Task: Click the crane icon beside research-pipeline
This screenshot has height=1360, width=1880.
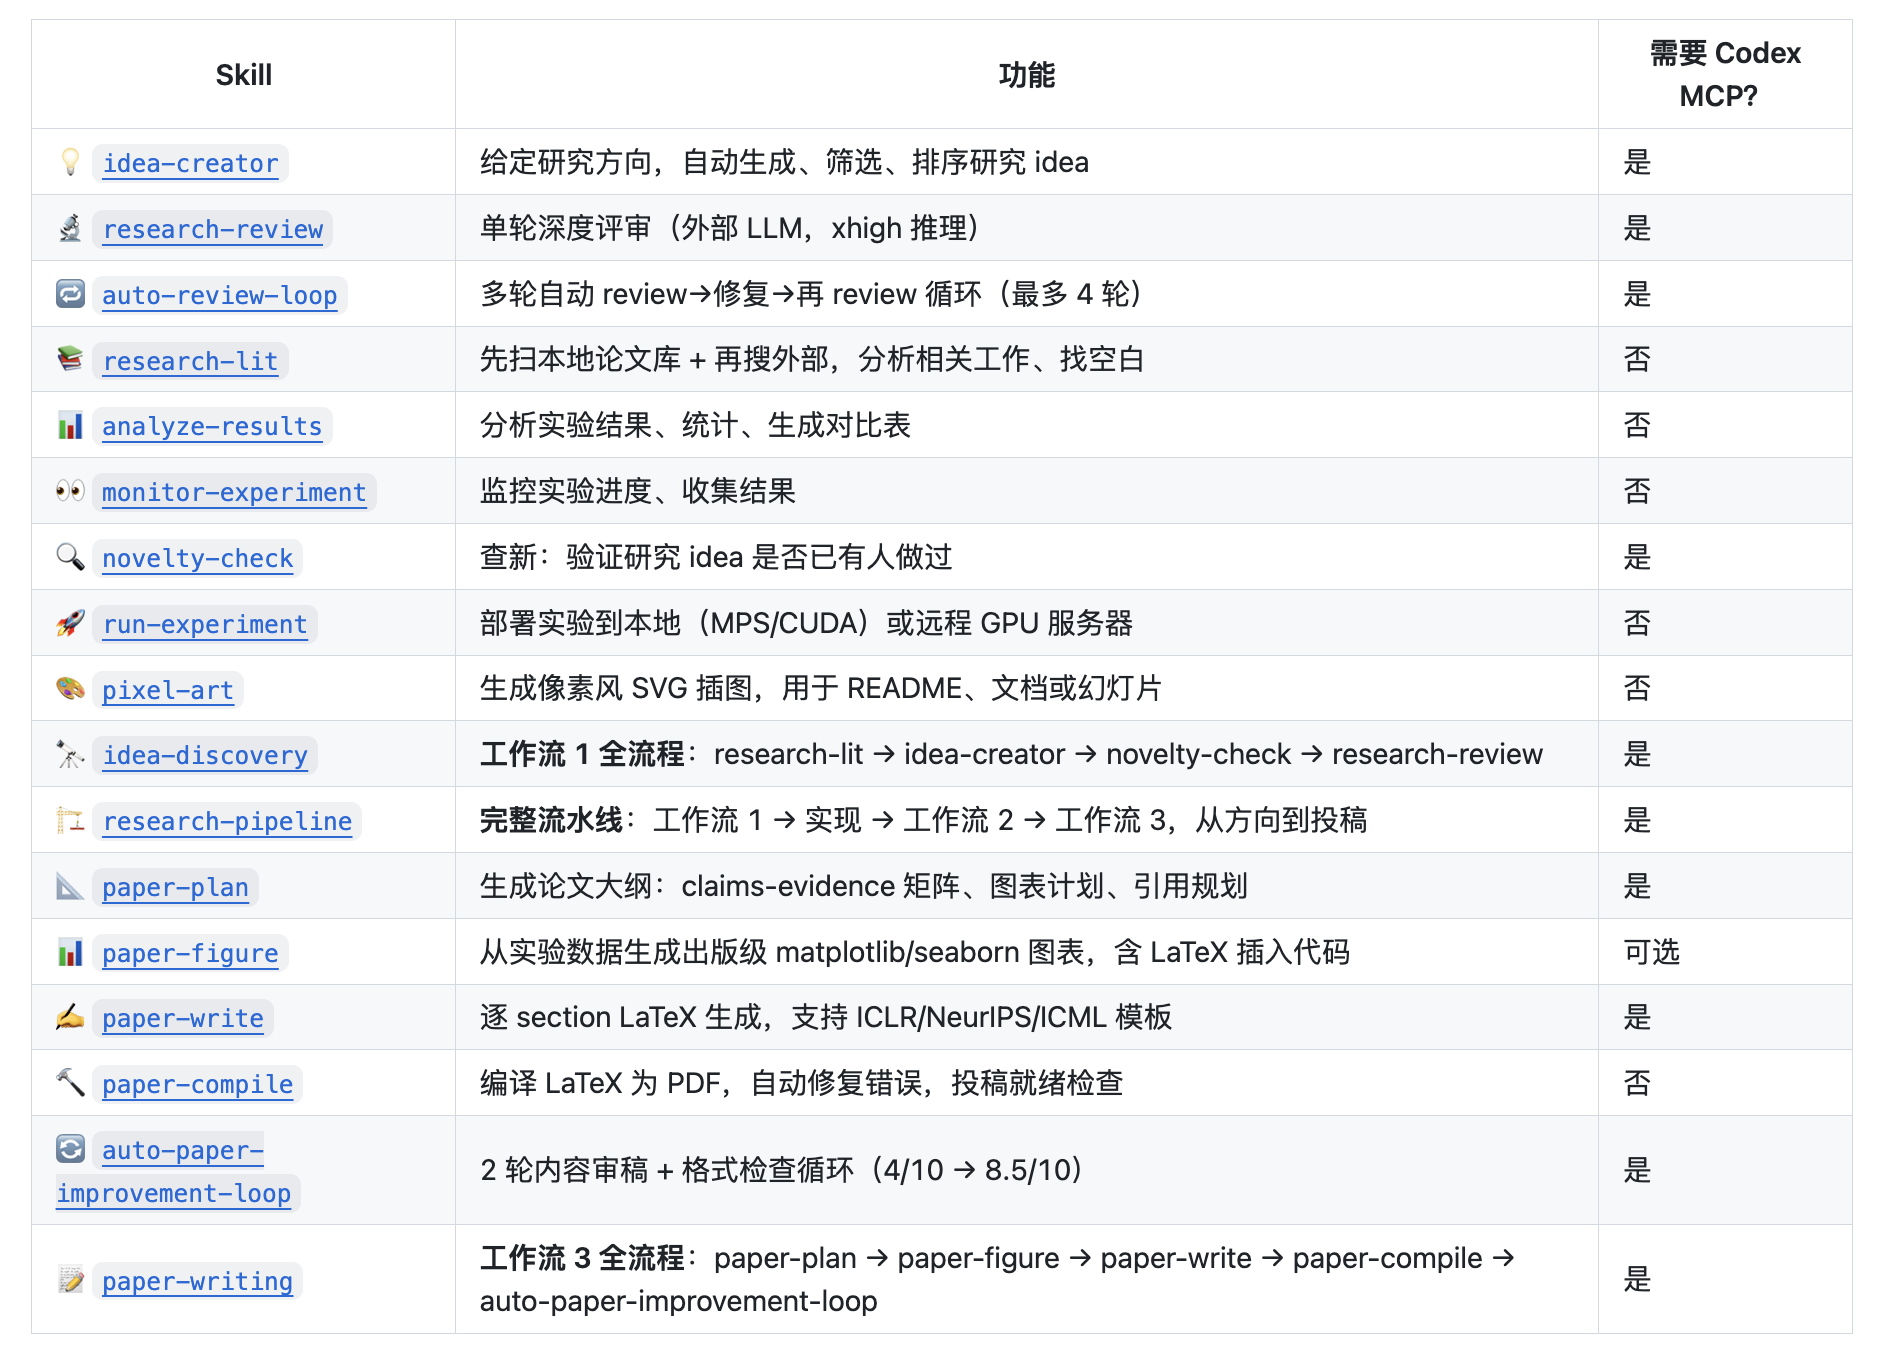Action: (68, 820)
